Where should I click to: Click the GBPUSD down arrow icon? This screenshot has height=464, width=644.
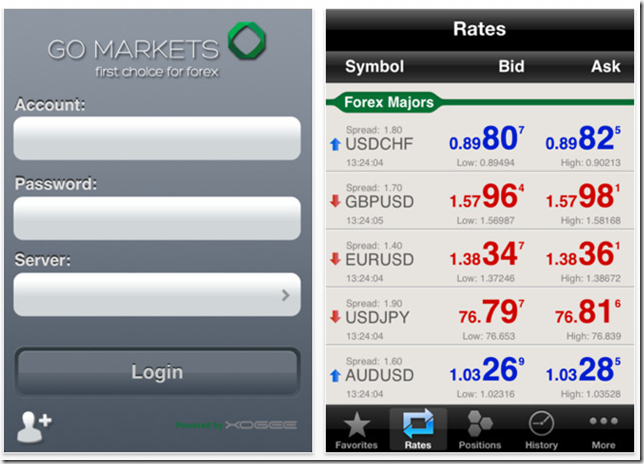pos(336,201)
